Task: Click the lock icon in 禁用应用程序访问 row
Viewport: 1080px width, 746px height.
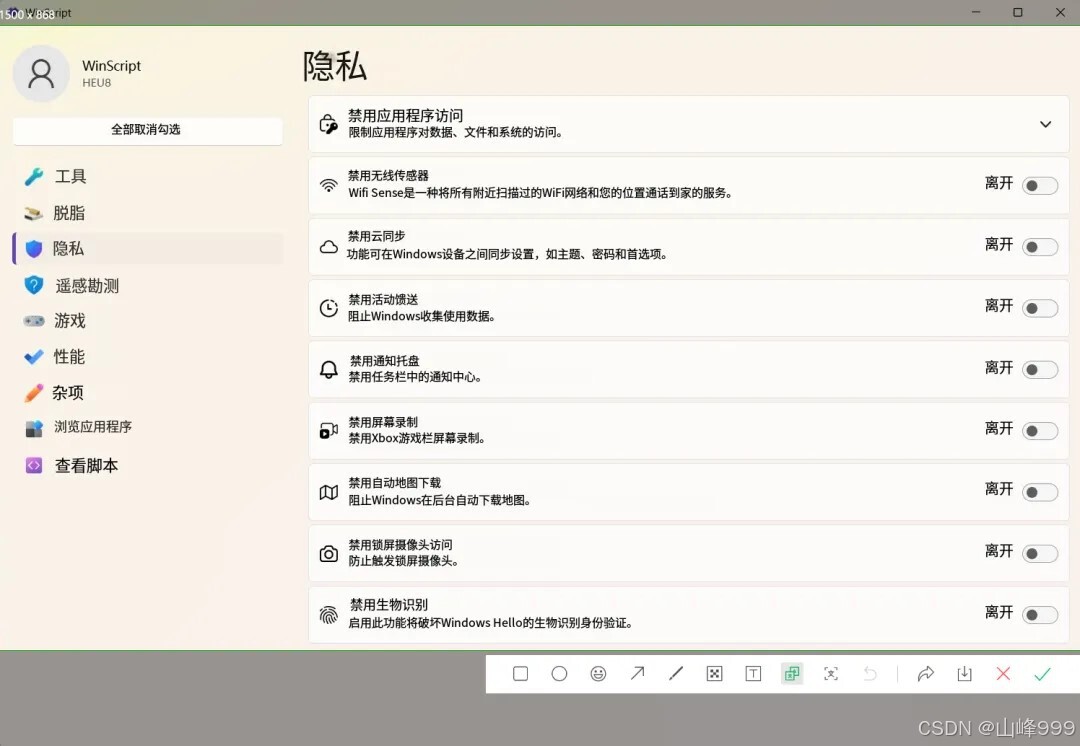Action: click(x=329, y=124)
